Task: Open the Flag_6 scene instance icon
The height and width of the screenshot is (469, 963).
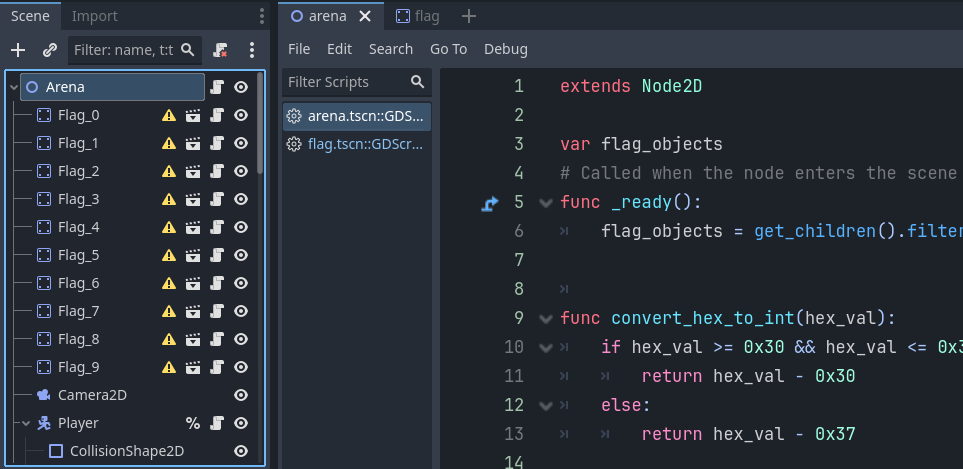Action: [x=193, y=284]
